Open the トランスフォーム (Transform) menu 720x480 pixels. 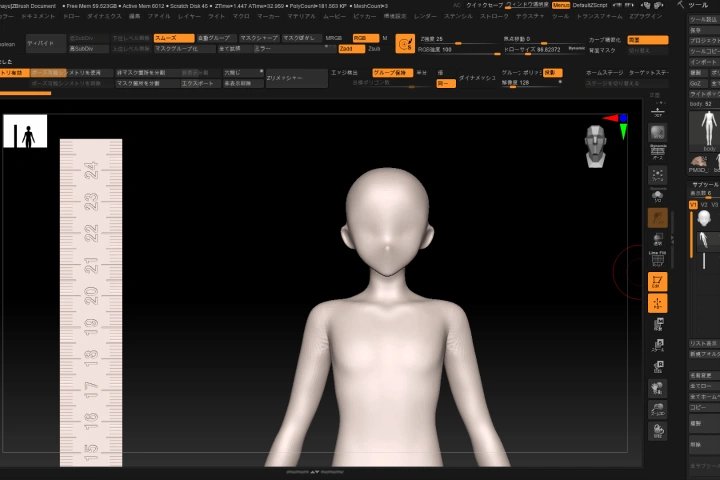tap(599, 16)
